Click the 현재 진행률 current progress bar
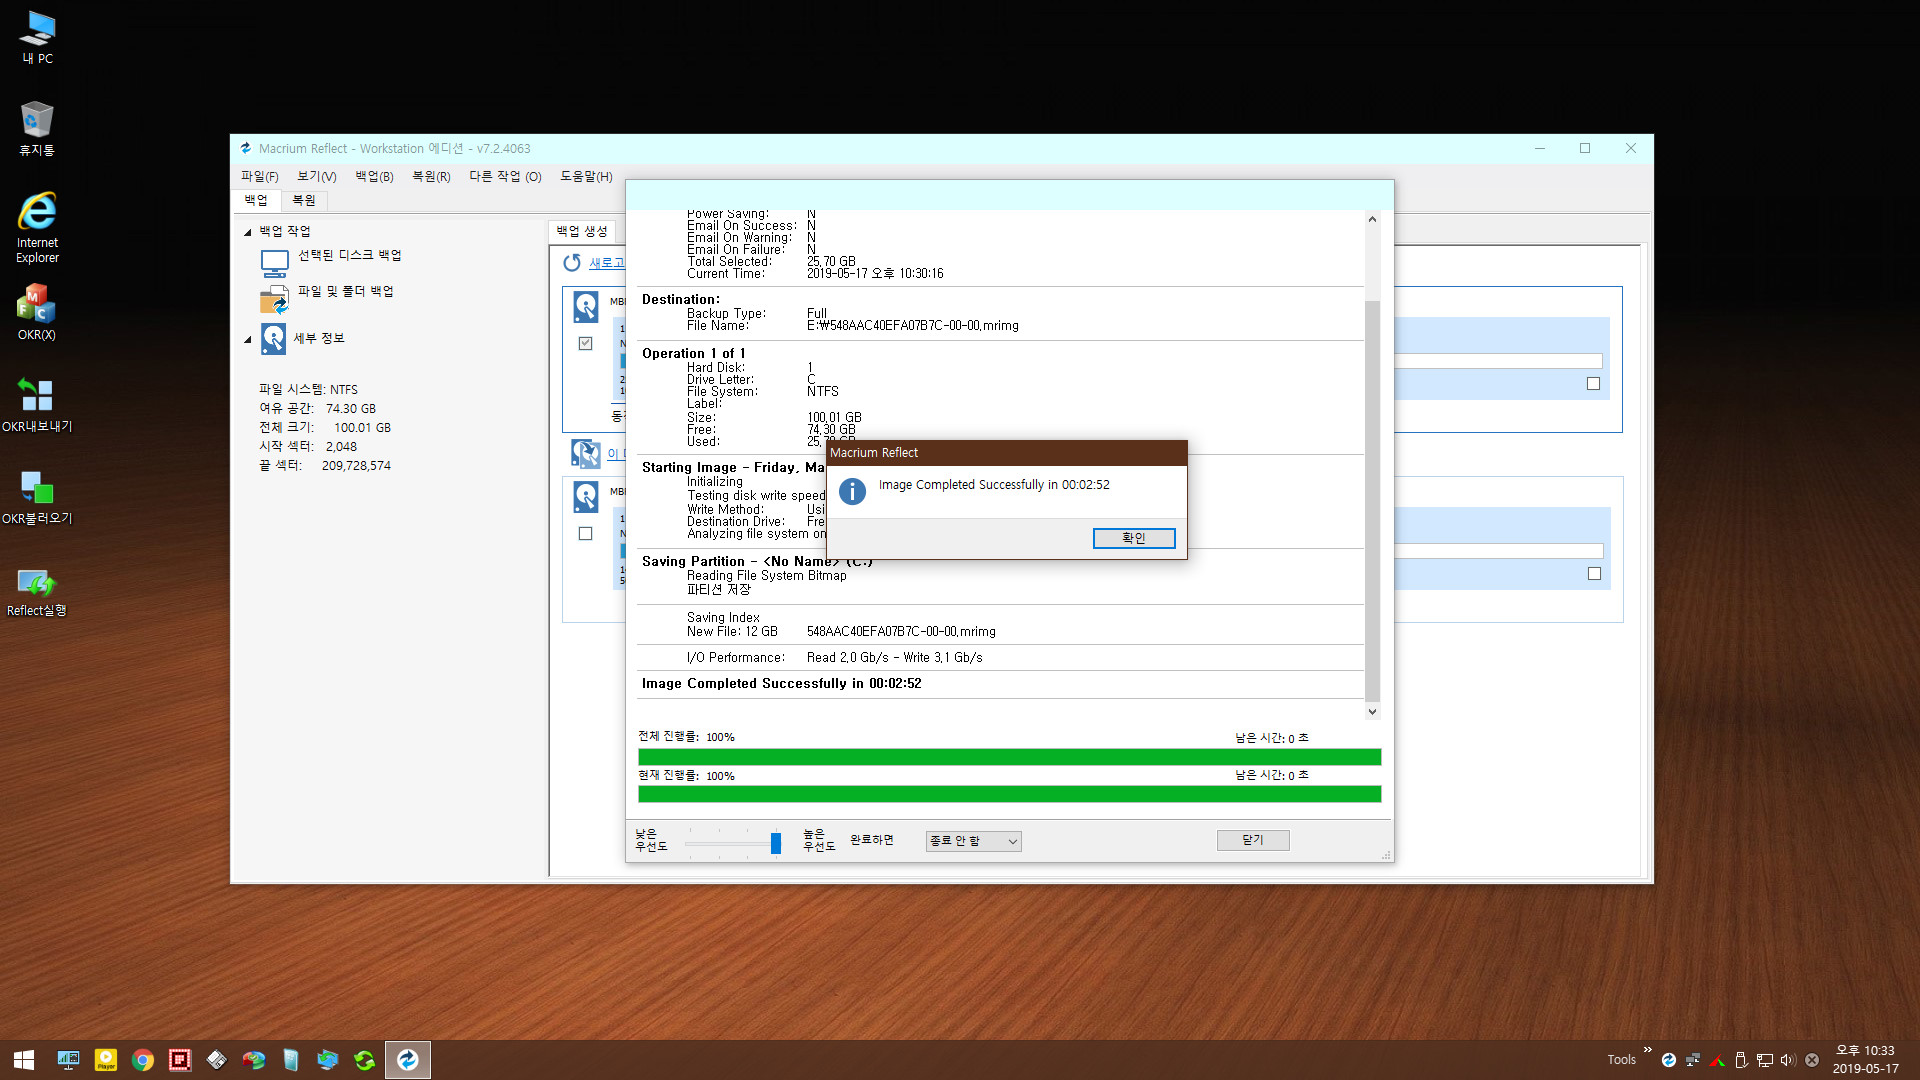This screenshot has height=1080, width=1920. 1009,794
